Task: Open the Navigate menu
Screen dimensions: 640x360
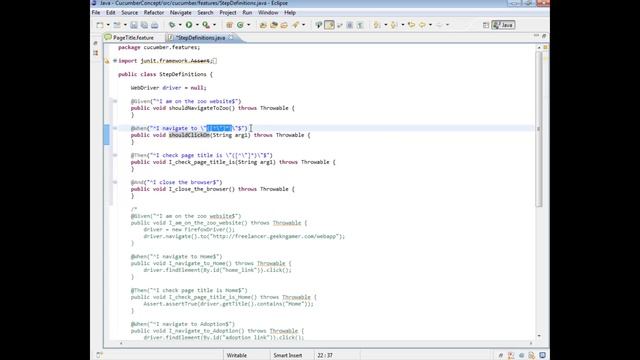Action: click(180, 13)
